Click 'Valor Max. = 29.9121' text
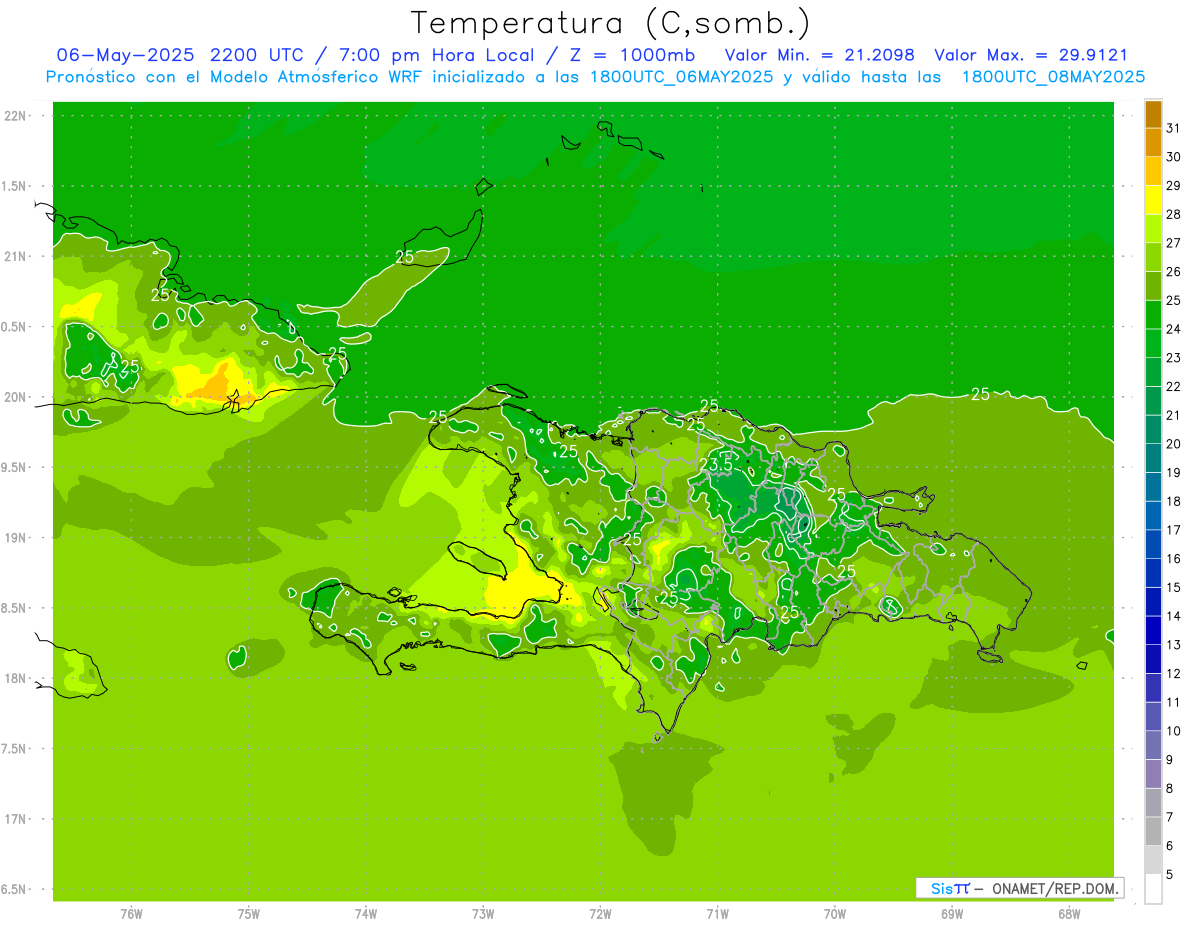 point(1031,55)
